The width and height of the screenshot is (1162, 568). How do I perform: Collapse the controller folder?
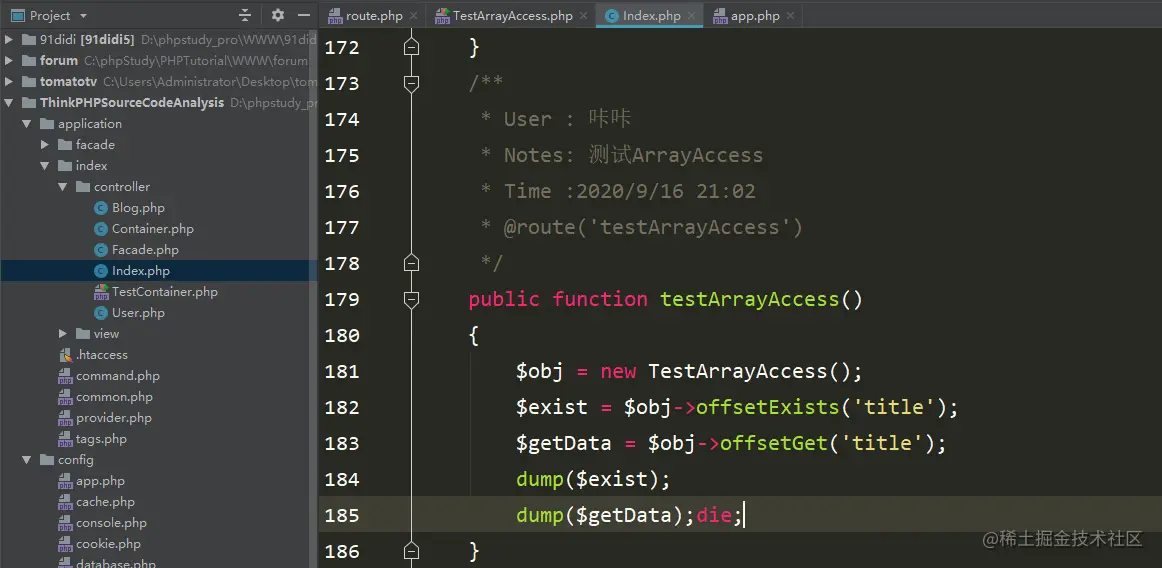(x=63, y=187)
